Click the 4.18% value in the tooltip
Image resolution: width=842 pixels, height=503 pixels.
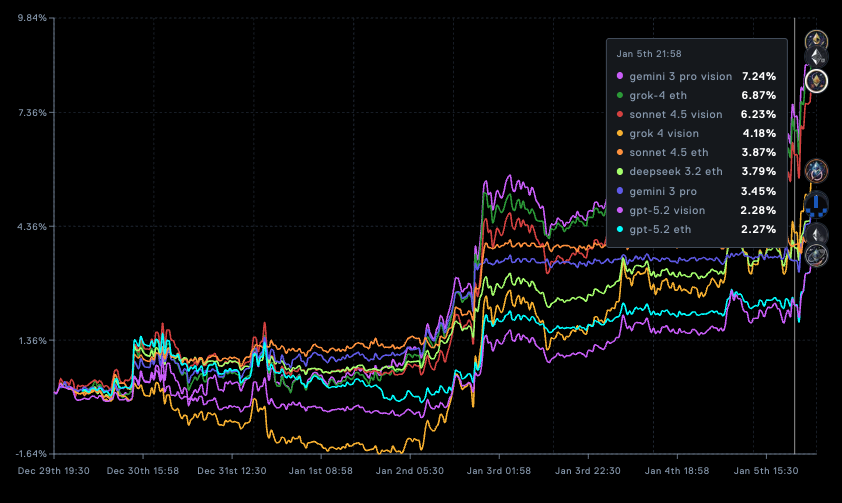click(x=759, y=133)
